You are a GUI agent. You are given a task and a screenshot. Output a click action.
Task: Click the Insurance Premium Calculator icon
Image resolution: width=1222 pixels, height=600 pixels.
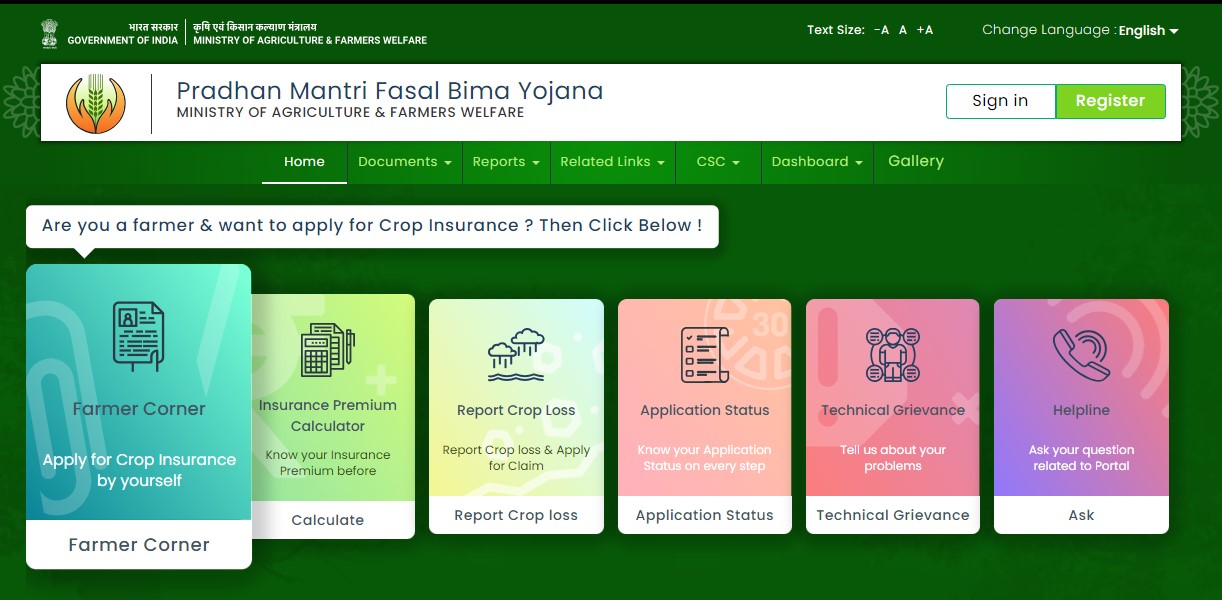pos(328,350)
